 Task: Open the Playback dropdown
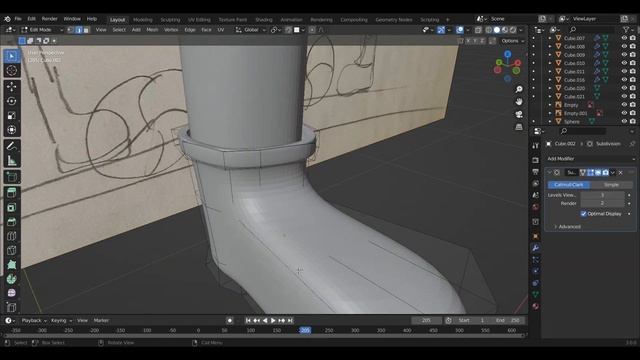34,320
